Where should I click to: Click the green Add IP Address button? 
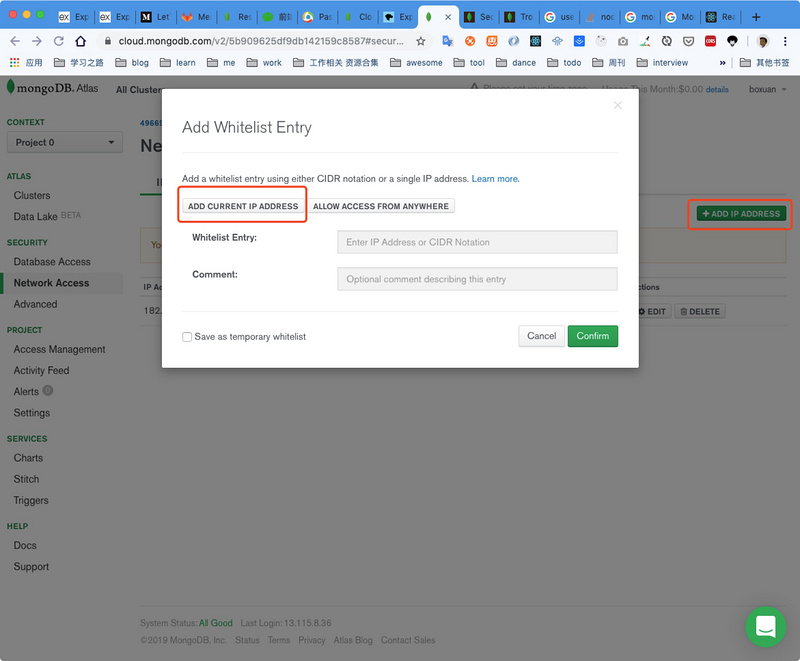pyautogui.click(x=741, y=214)
